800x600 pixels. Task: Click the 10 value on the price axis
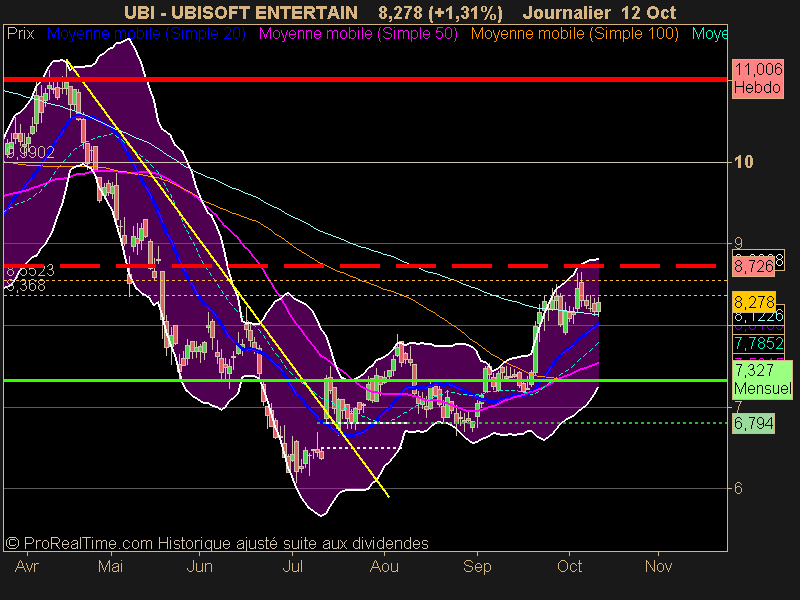(x=743, y=162)
